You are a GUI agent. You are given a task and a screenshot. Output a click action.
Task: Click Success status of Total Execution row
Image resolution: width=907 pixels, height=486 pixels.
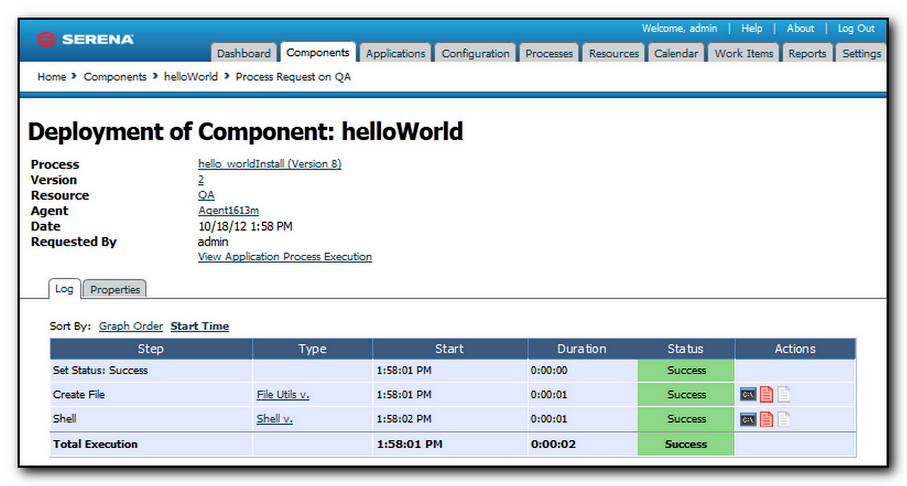pyautogui.click(x=686, y=444)
